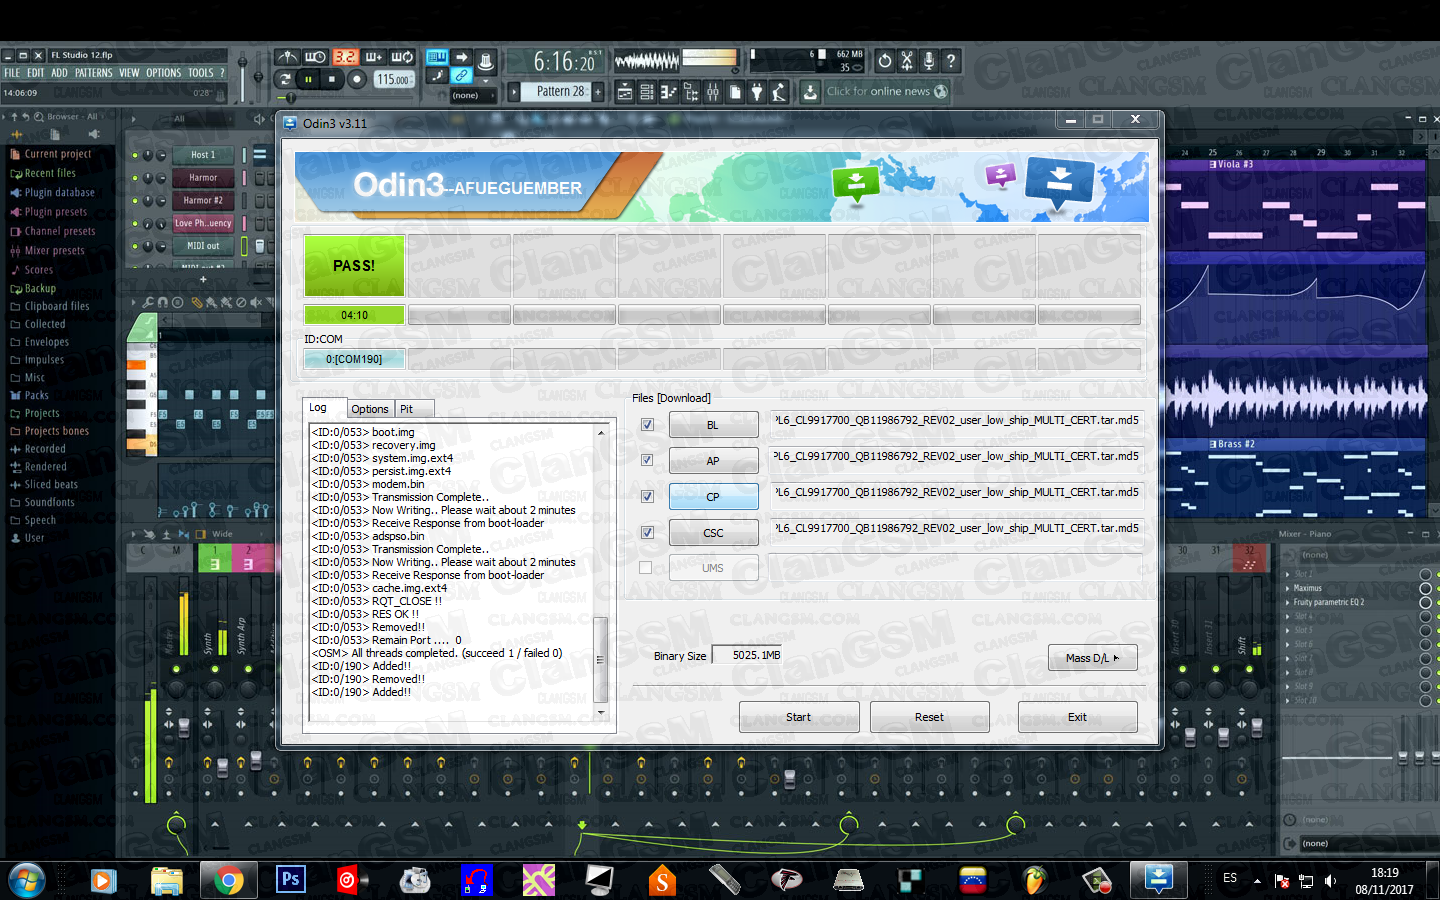Click the add channel plus button
Viewport: 1440px width, 900px height.
point(203,279)
